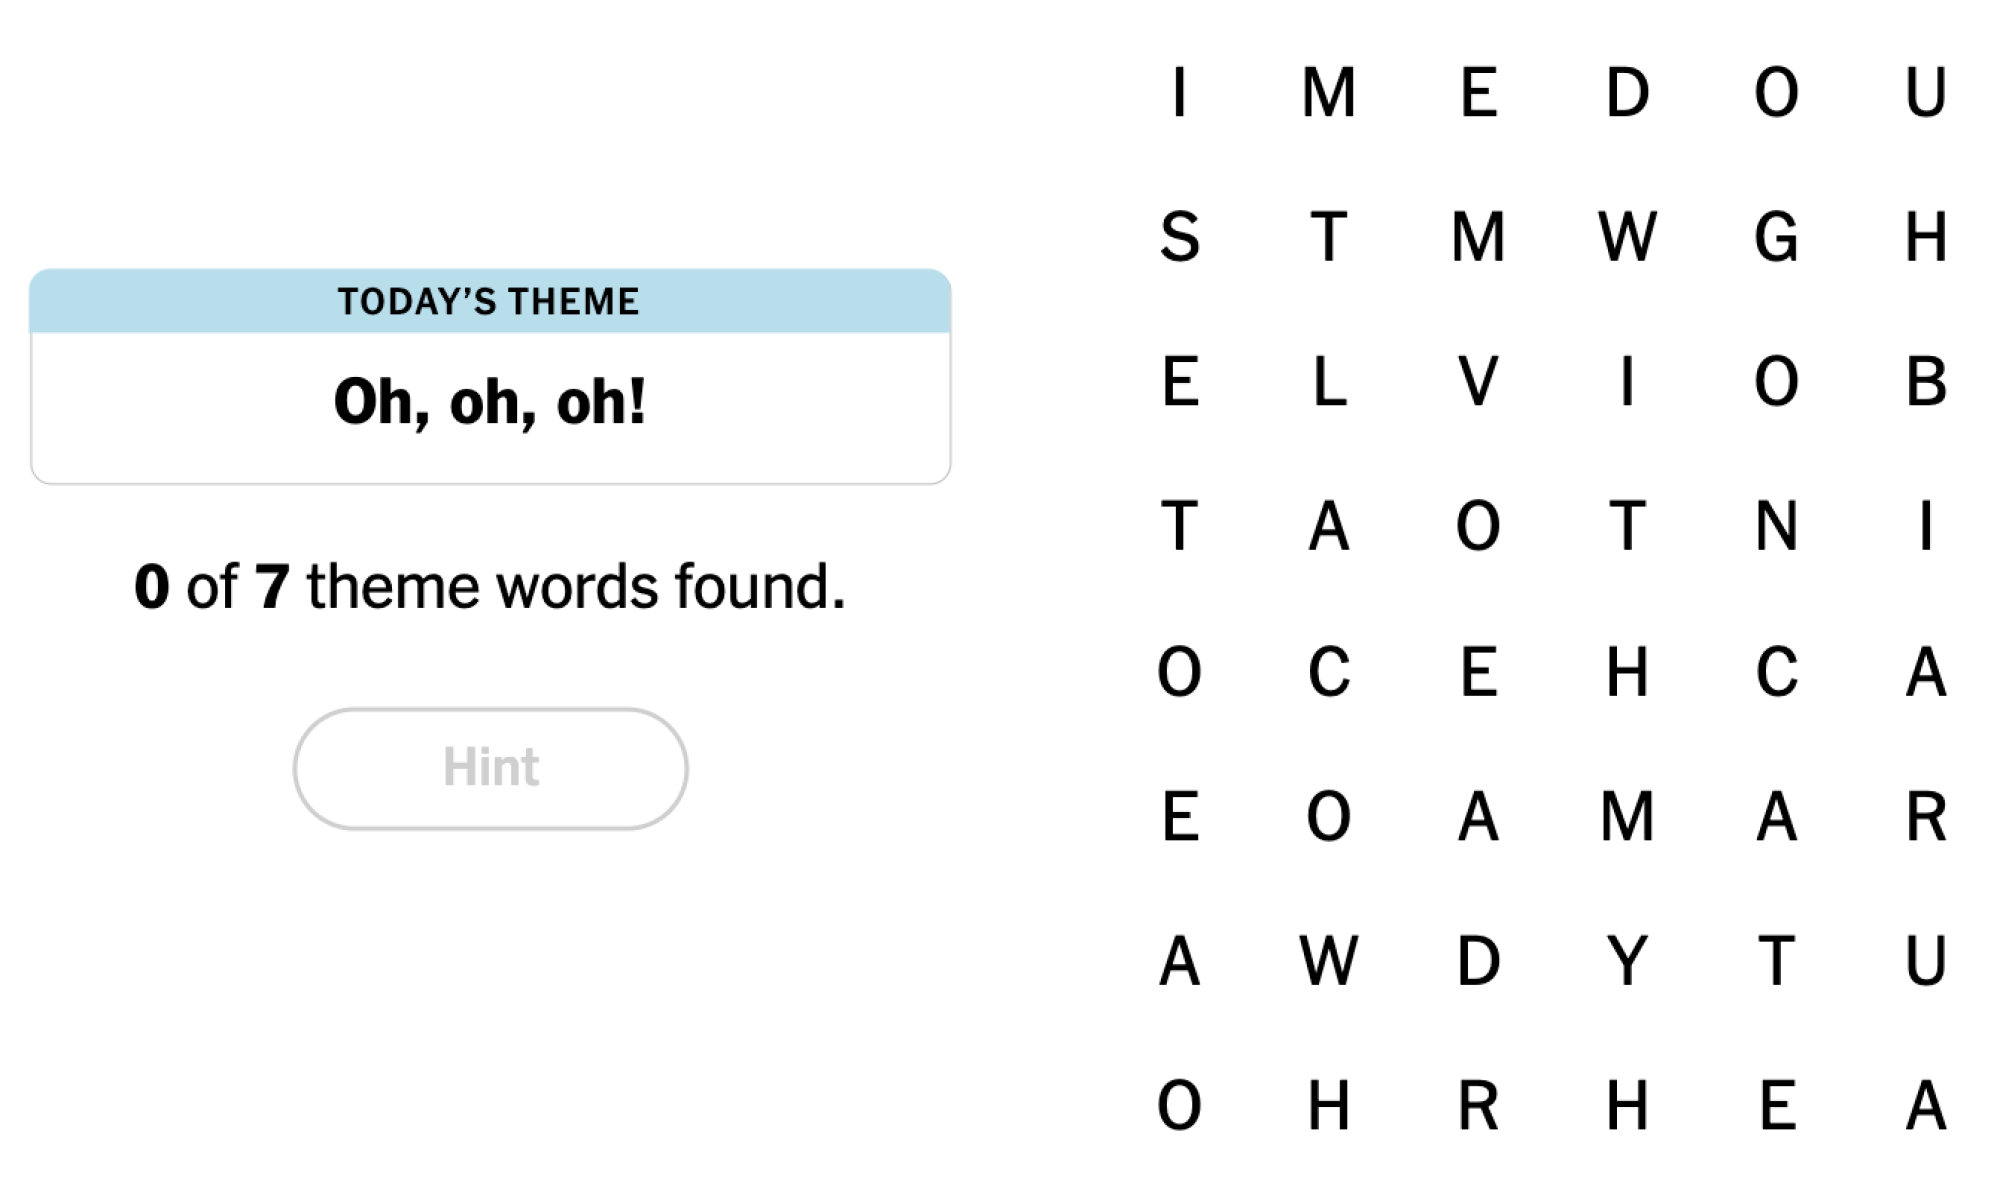2000x1186 pixels.
Task: Select the C starting row O C E H C A
Action: (x=1330, y=672)
